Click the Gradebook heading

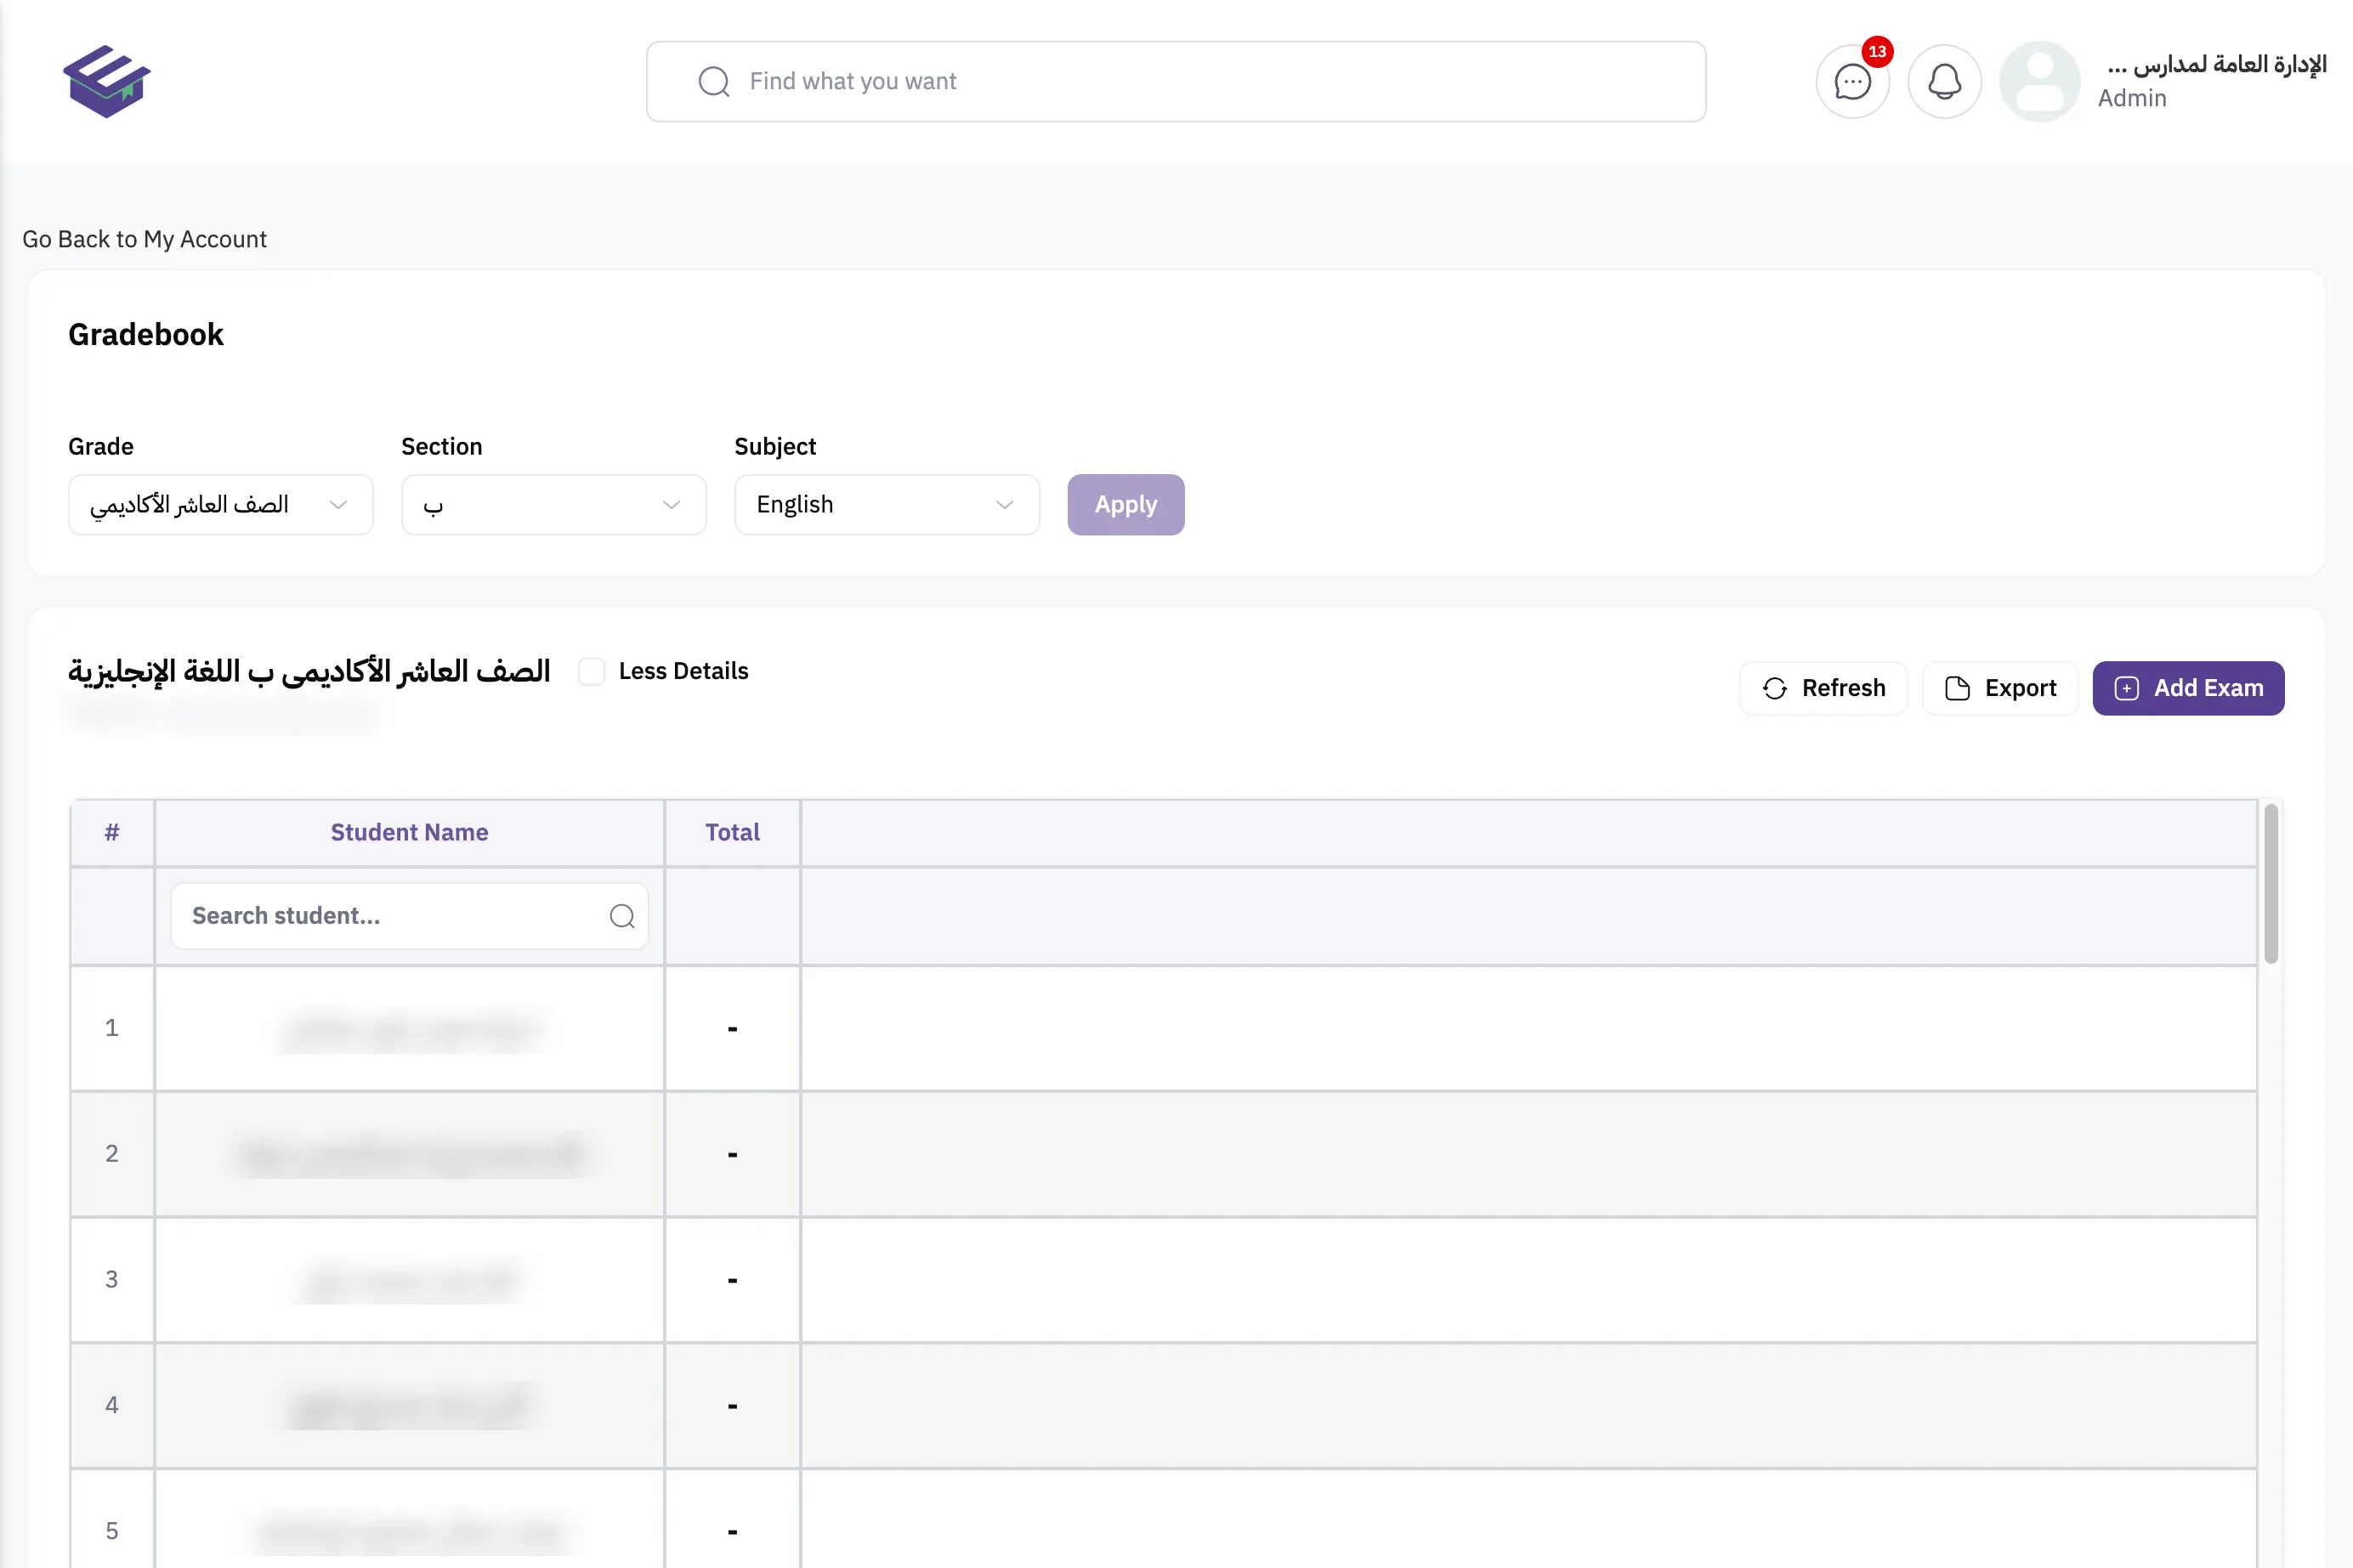click(x=146, y=335)
